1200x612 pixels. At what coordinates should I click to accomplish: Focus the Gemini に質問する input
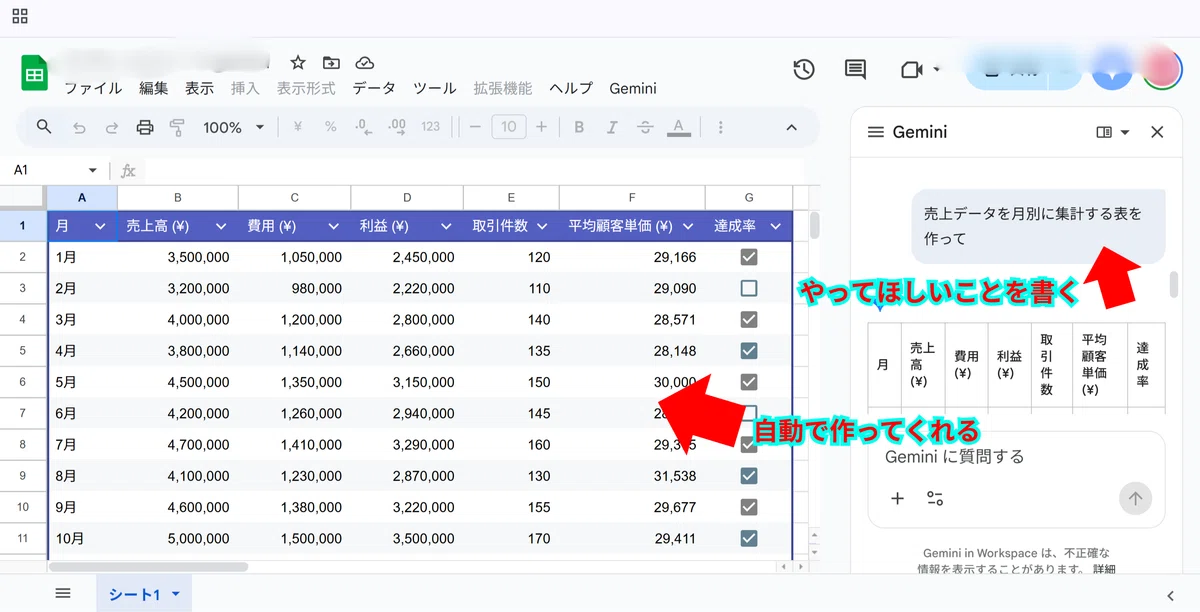tap(1016, 457)
